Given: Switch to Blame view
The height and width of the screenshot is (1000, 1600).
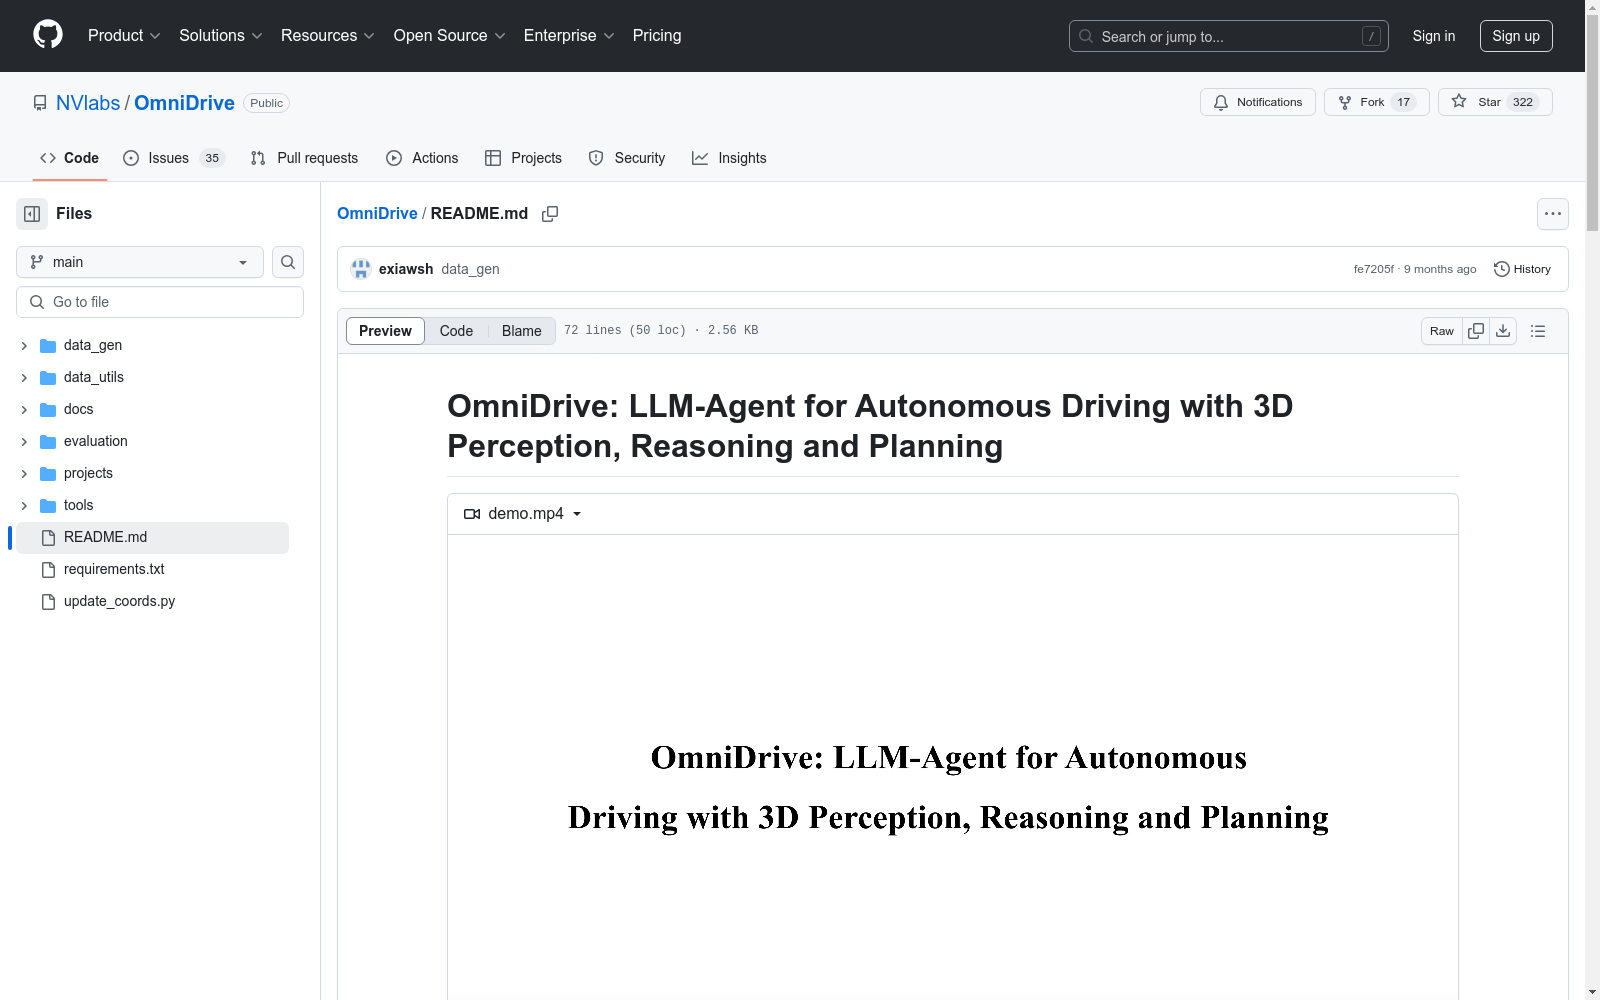Looking at the screenshot, I should tap(521, 330).
